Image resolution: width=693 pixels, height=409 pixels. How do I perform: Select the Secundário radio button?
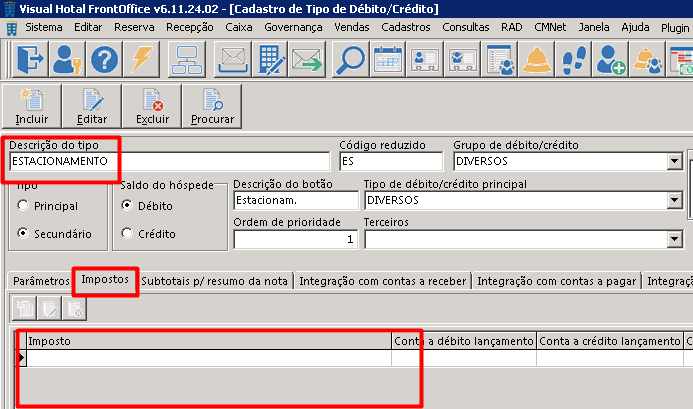[23, 233]
